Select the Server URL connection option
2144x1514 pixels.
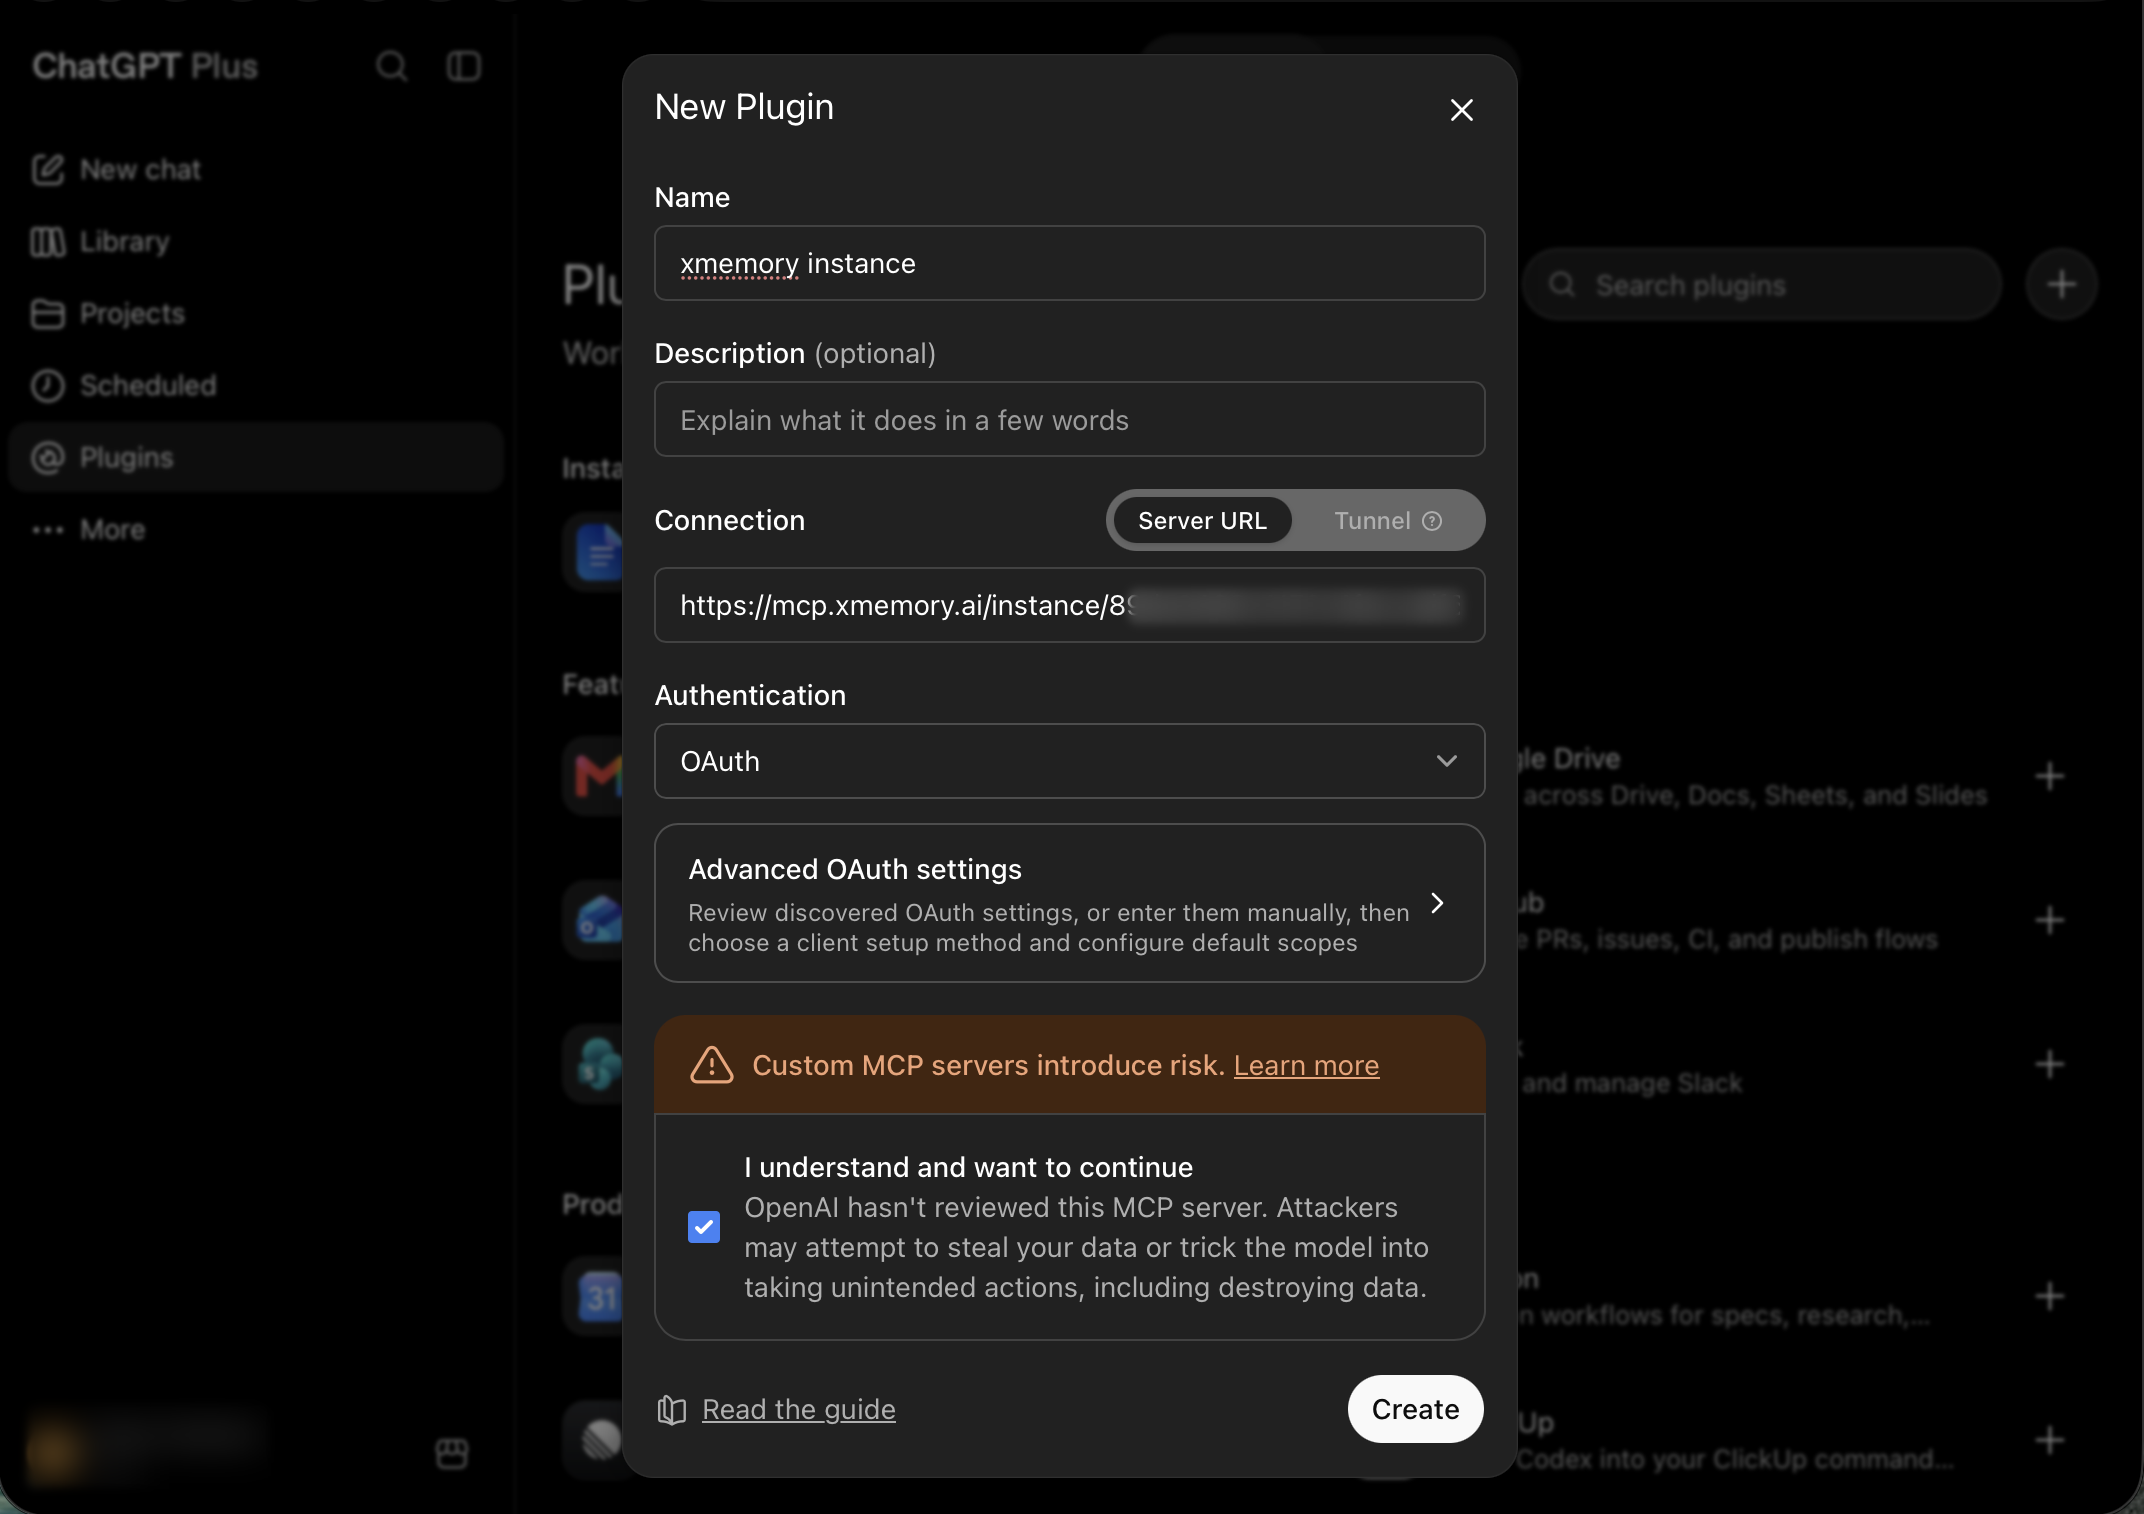click(1202, 520)
